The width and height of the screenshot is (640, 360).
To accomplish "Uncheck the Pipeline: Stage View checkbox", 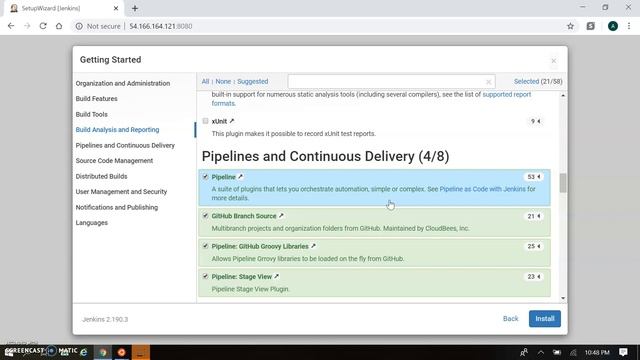I will (205, 276).
